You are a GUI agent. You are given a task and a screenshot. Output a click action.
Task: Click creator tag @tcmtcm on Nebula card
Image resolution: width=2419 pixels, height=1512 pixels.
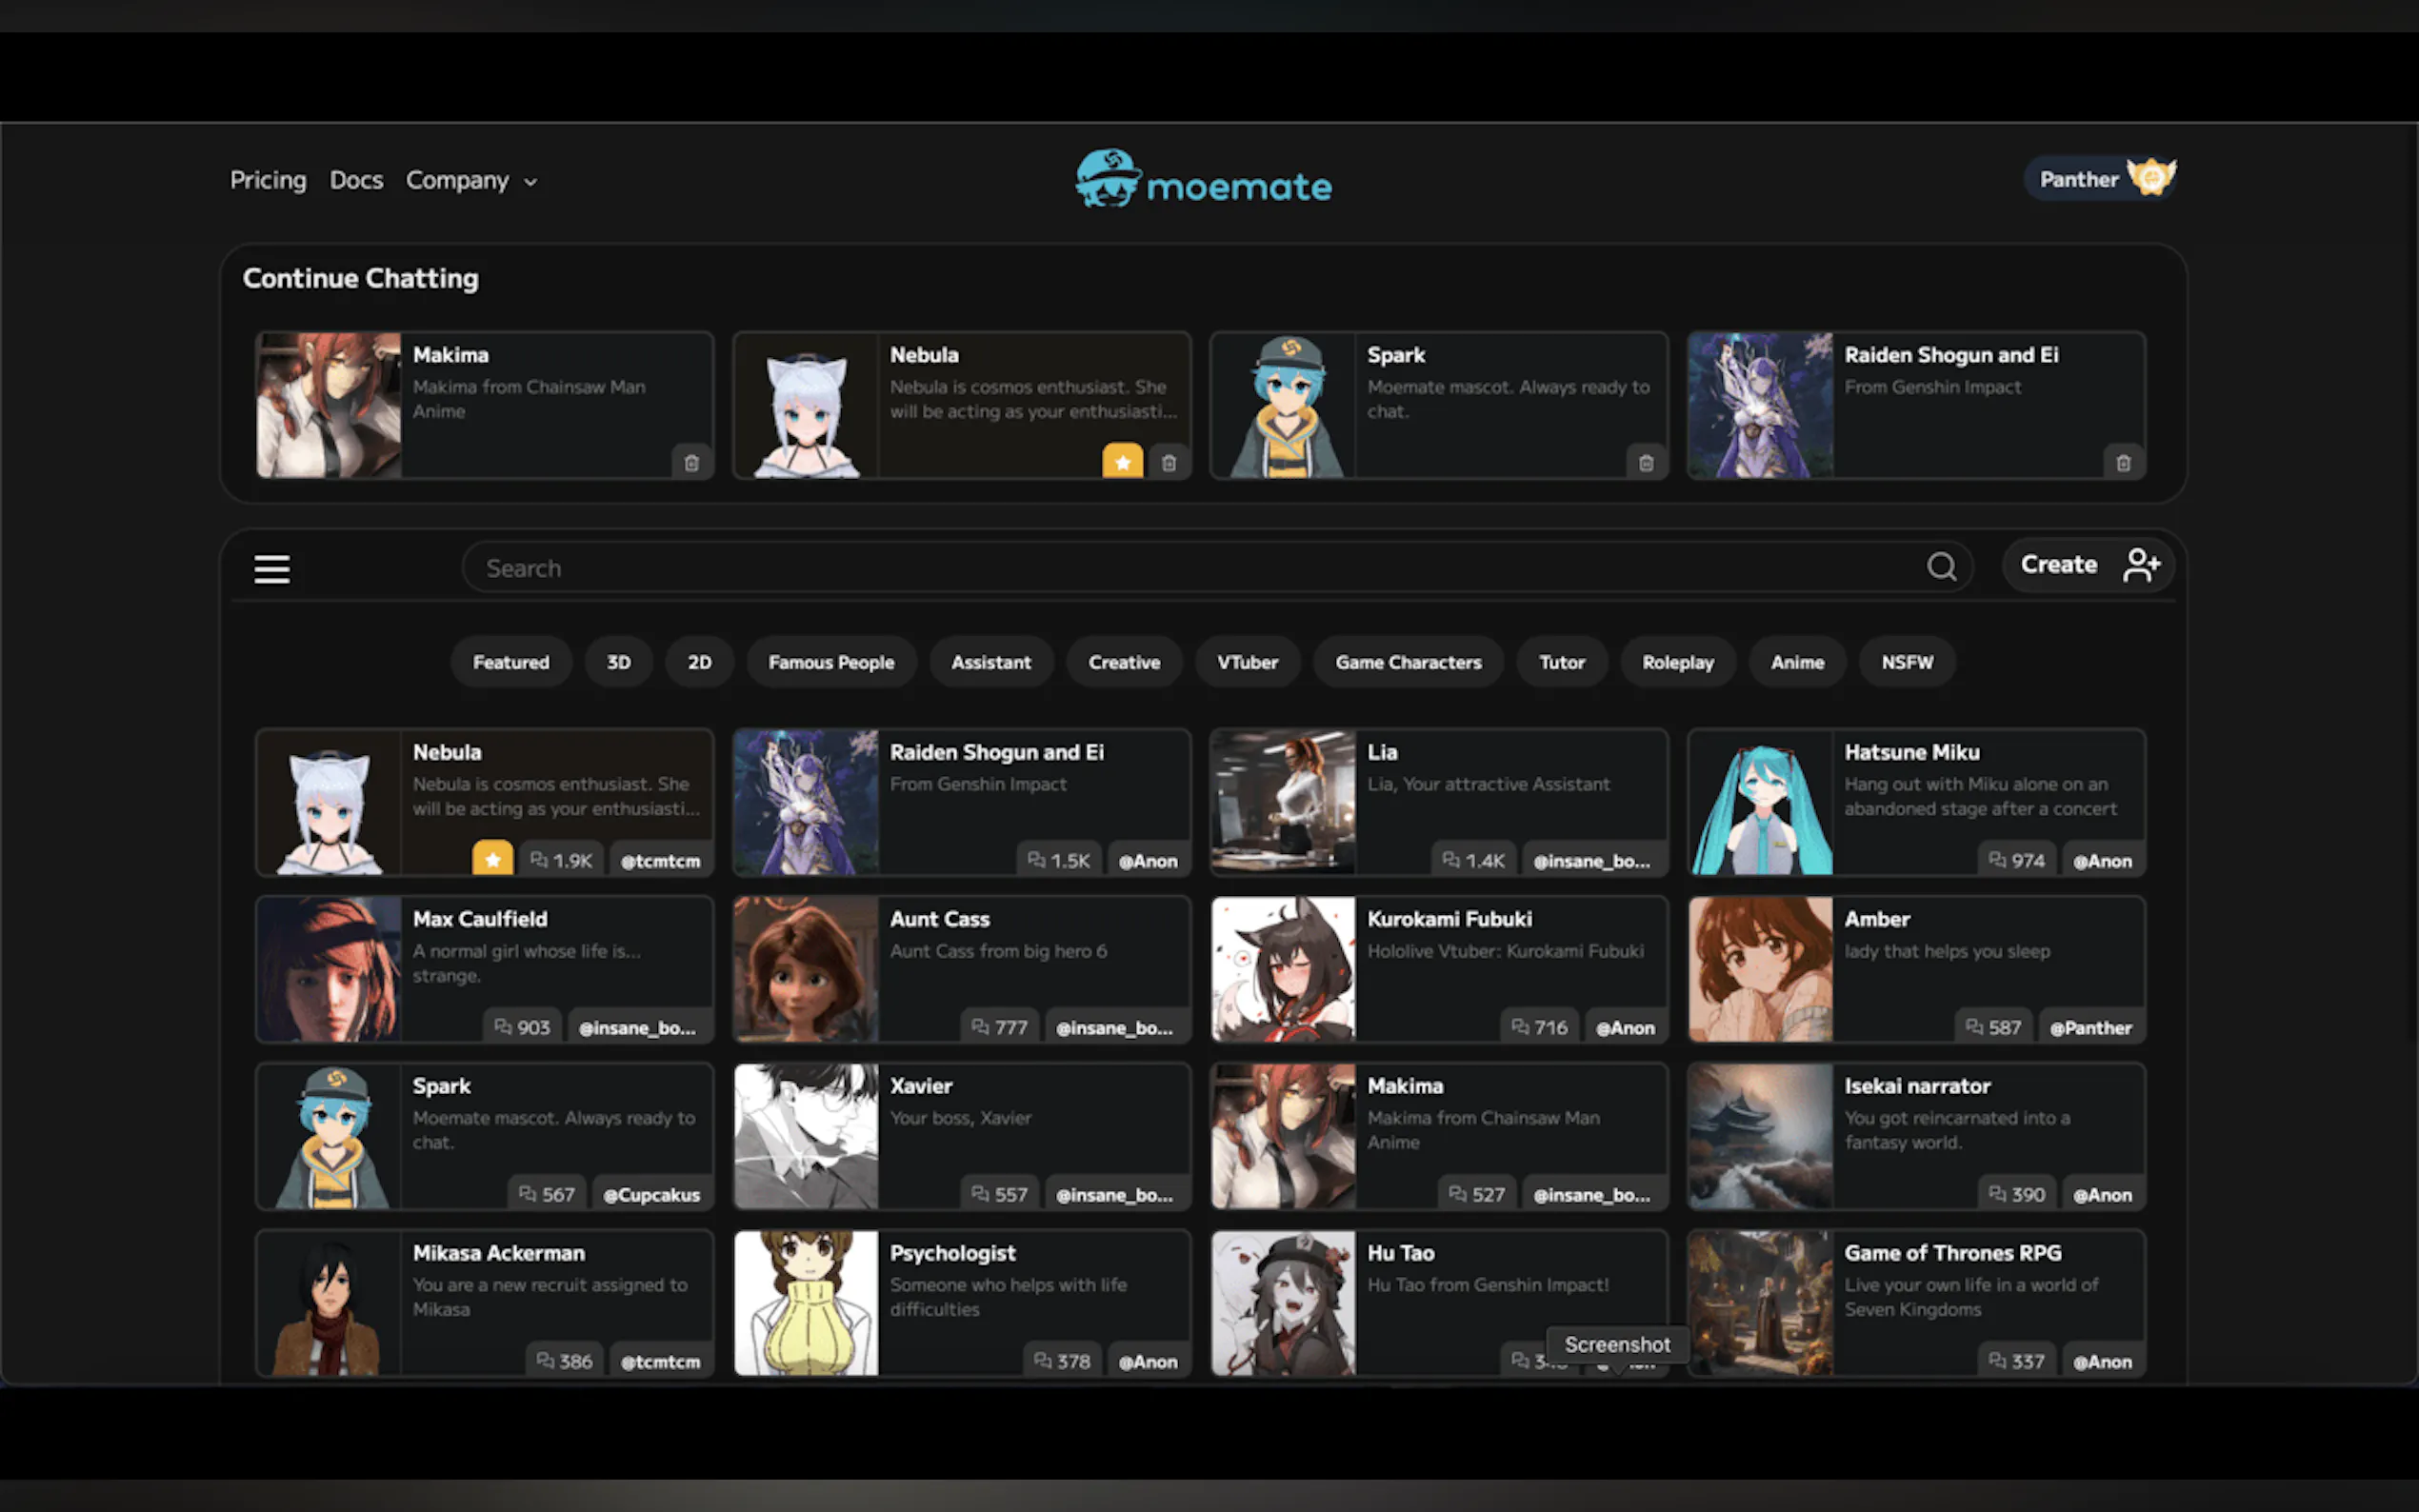point(660,860)
